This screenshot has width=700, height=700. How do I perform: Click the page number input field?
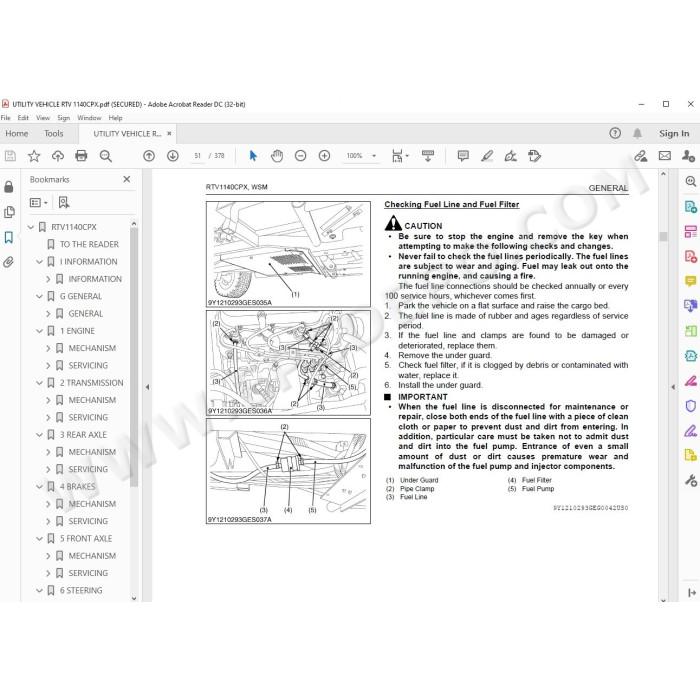click(197, 156)
